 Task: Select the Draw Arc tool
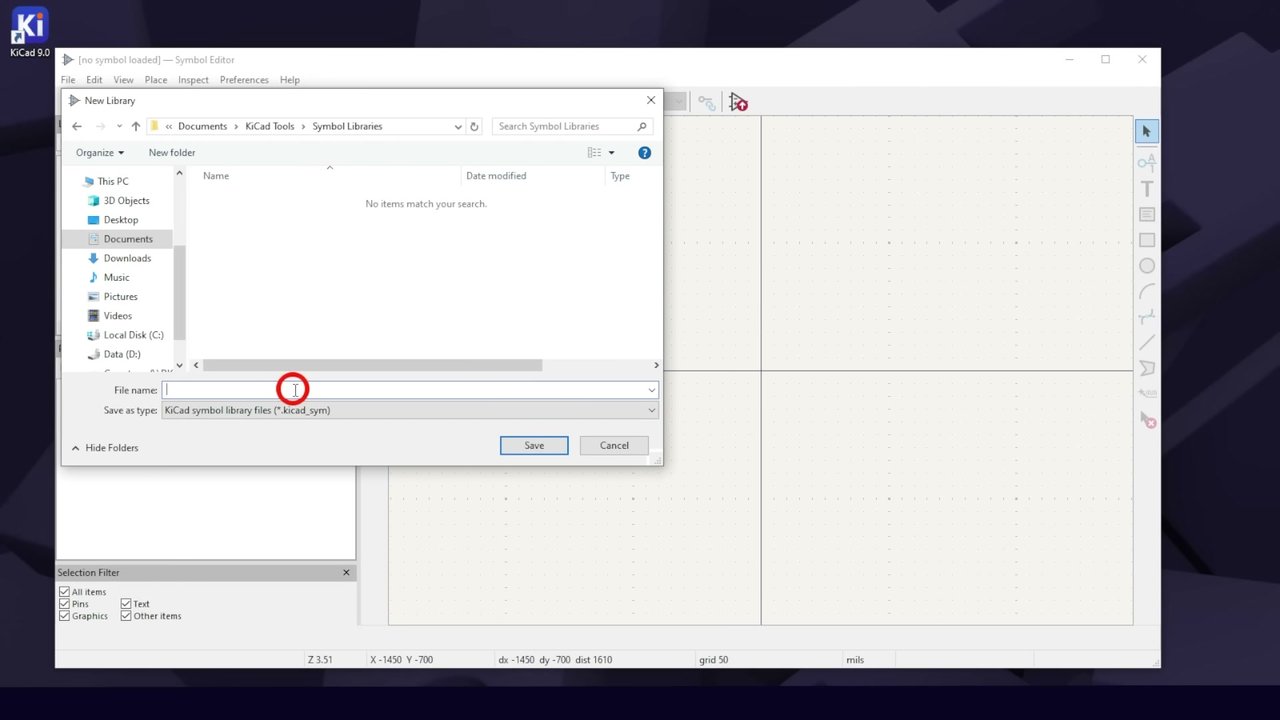pos(1147,292)
